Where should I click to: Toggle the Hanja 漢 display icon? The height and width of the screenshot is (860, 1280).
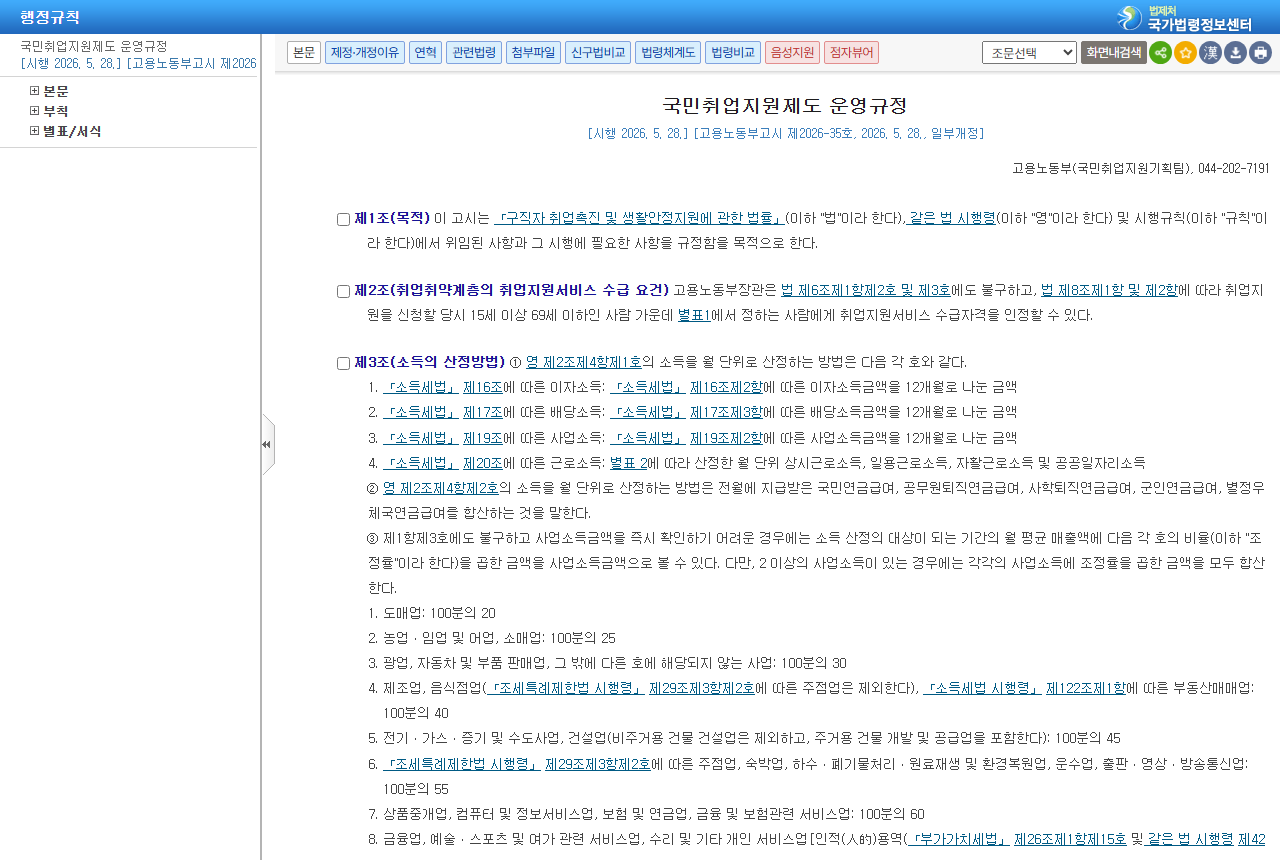1210,52
